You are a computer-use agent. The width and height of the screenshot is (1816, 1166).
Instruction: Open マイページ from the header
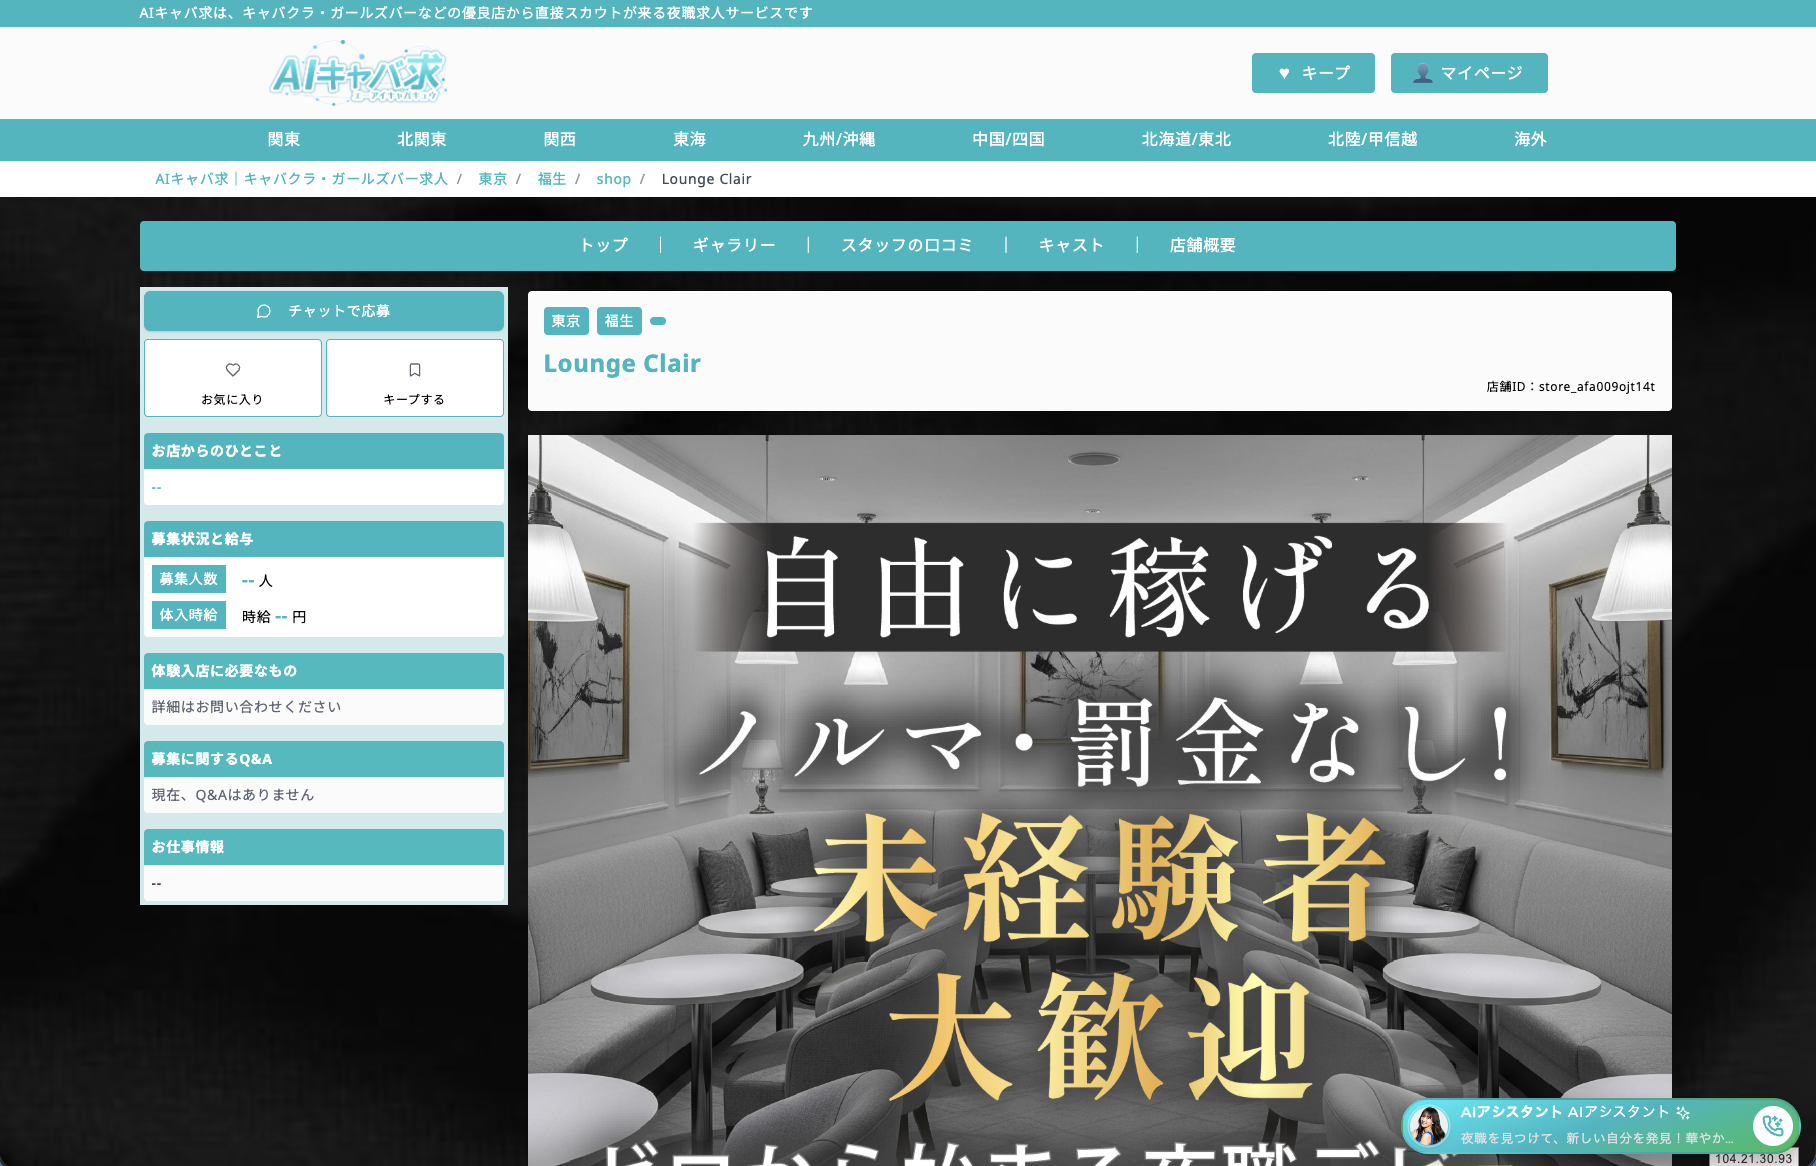click(x=1469, y=73)
